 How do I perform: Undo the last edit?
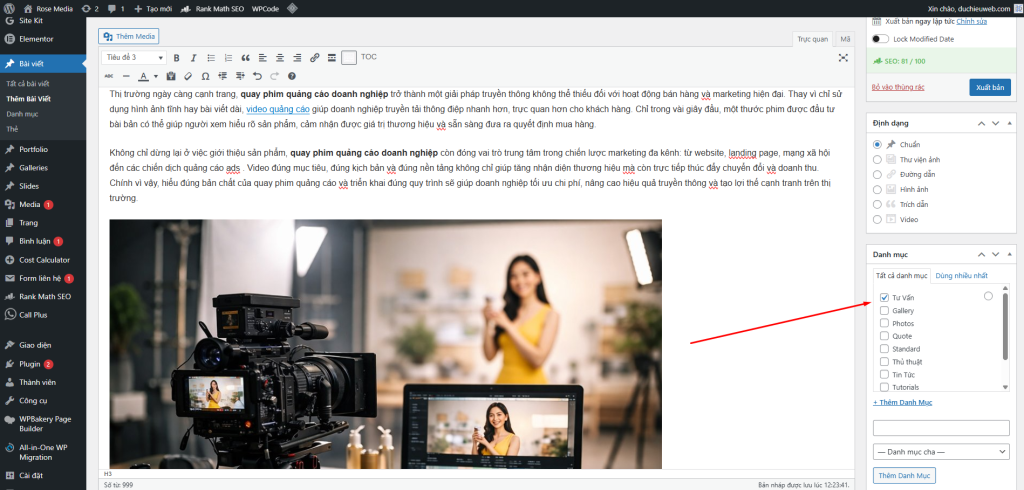[x=257, y=76]
